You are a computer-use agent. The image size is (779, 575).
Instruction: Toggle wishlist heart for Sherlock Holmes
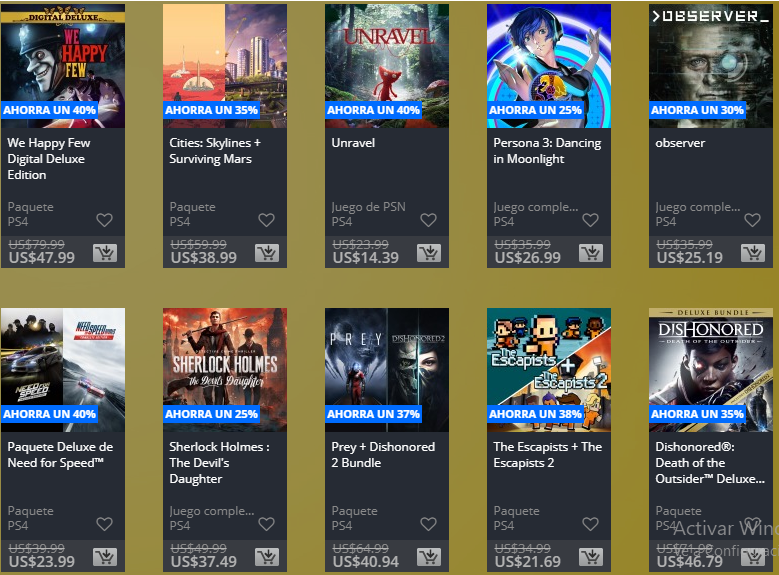(266, 524)
